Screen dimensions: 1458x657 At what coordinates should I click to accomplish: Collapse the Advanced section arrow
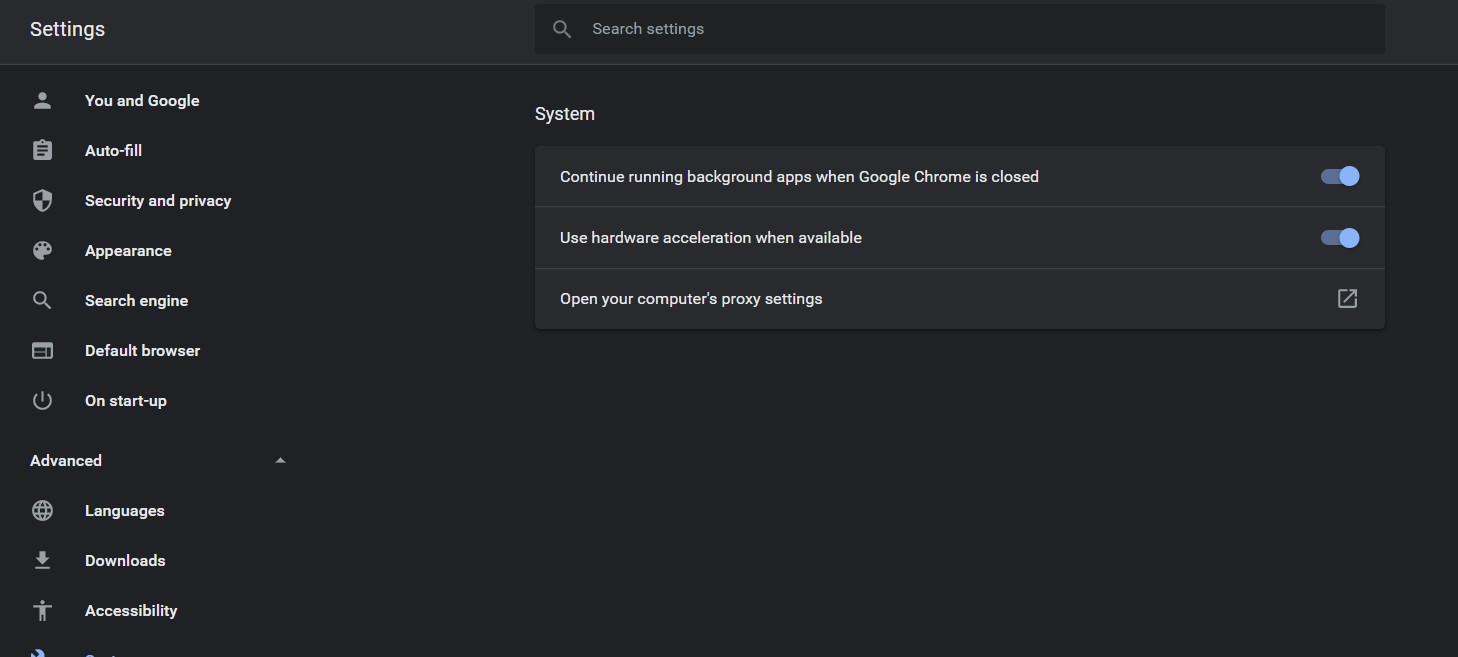(x=280, y=461)
